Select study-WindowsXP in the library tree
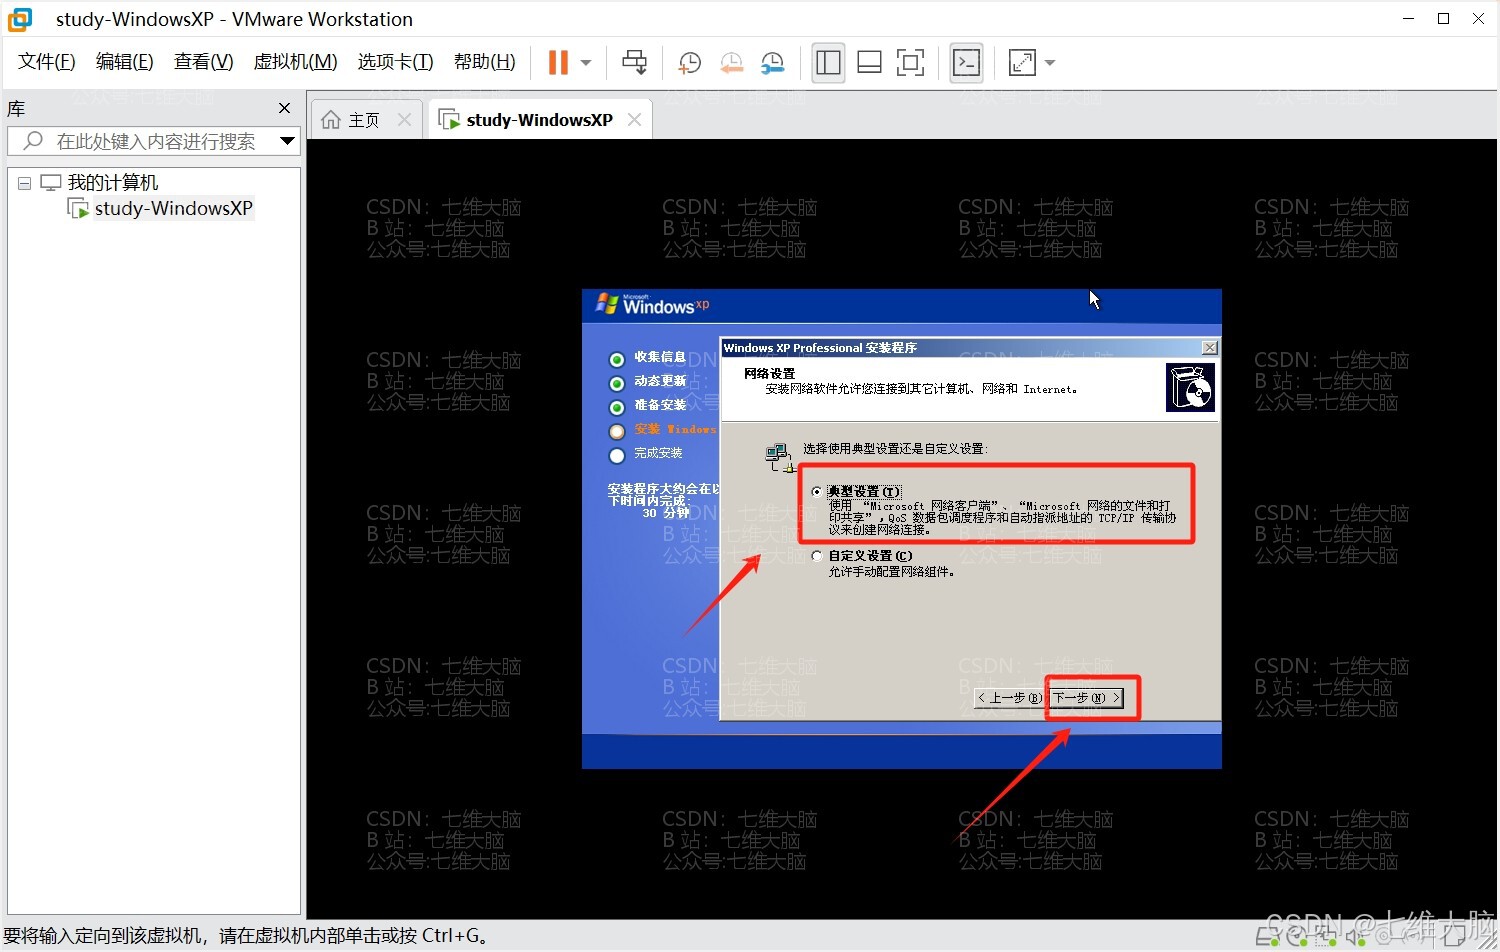 click(173, 208)
